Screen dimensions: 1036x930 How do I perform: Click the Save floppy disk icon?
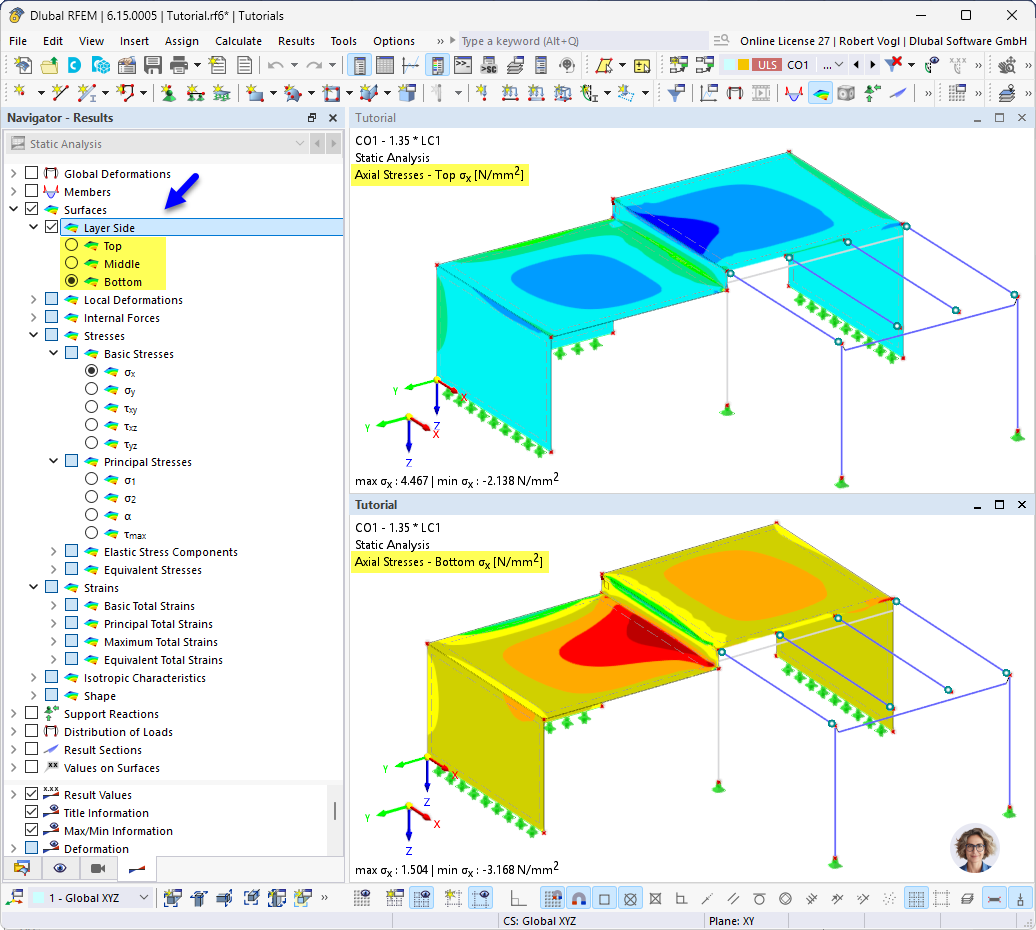point(153,65)
